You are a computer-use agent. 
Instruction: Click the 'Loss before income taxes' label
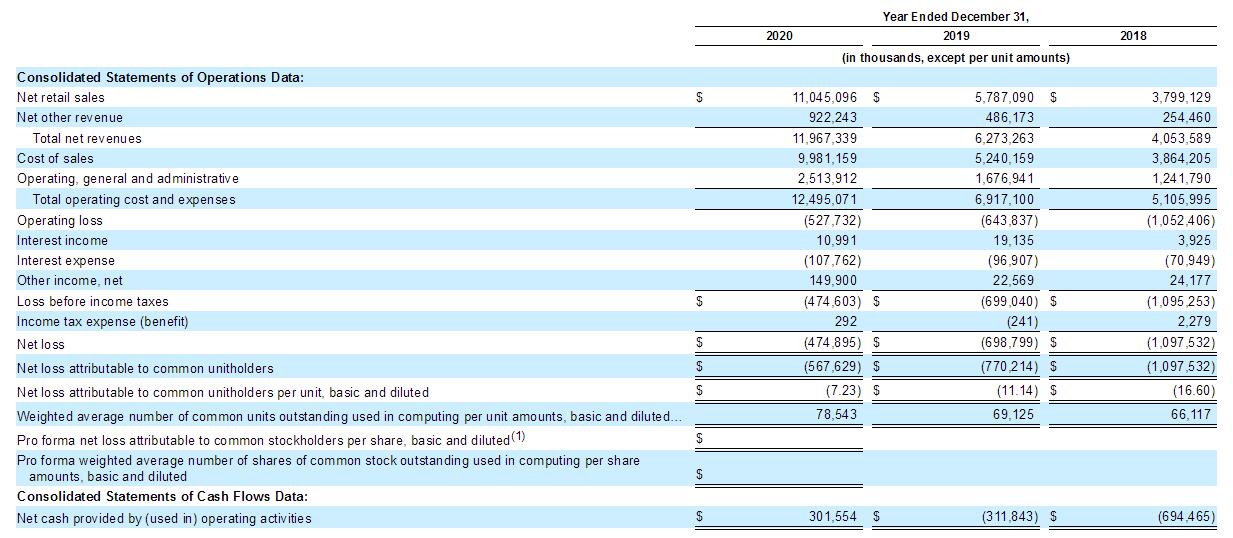(93, 302)
